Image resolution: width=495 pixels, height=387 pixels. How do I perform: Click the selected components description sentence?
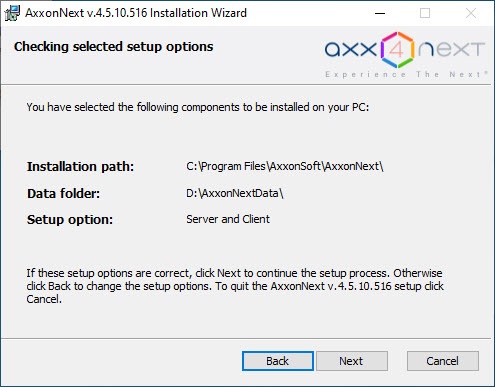[x=198, y=107]
